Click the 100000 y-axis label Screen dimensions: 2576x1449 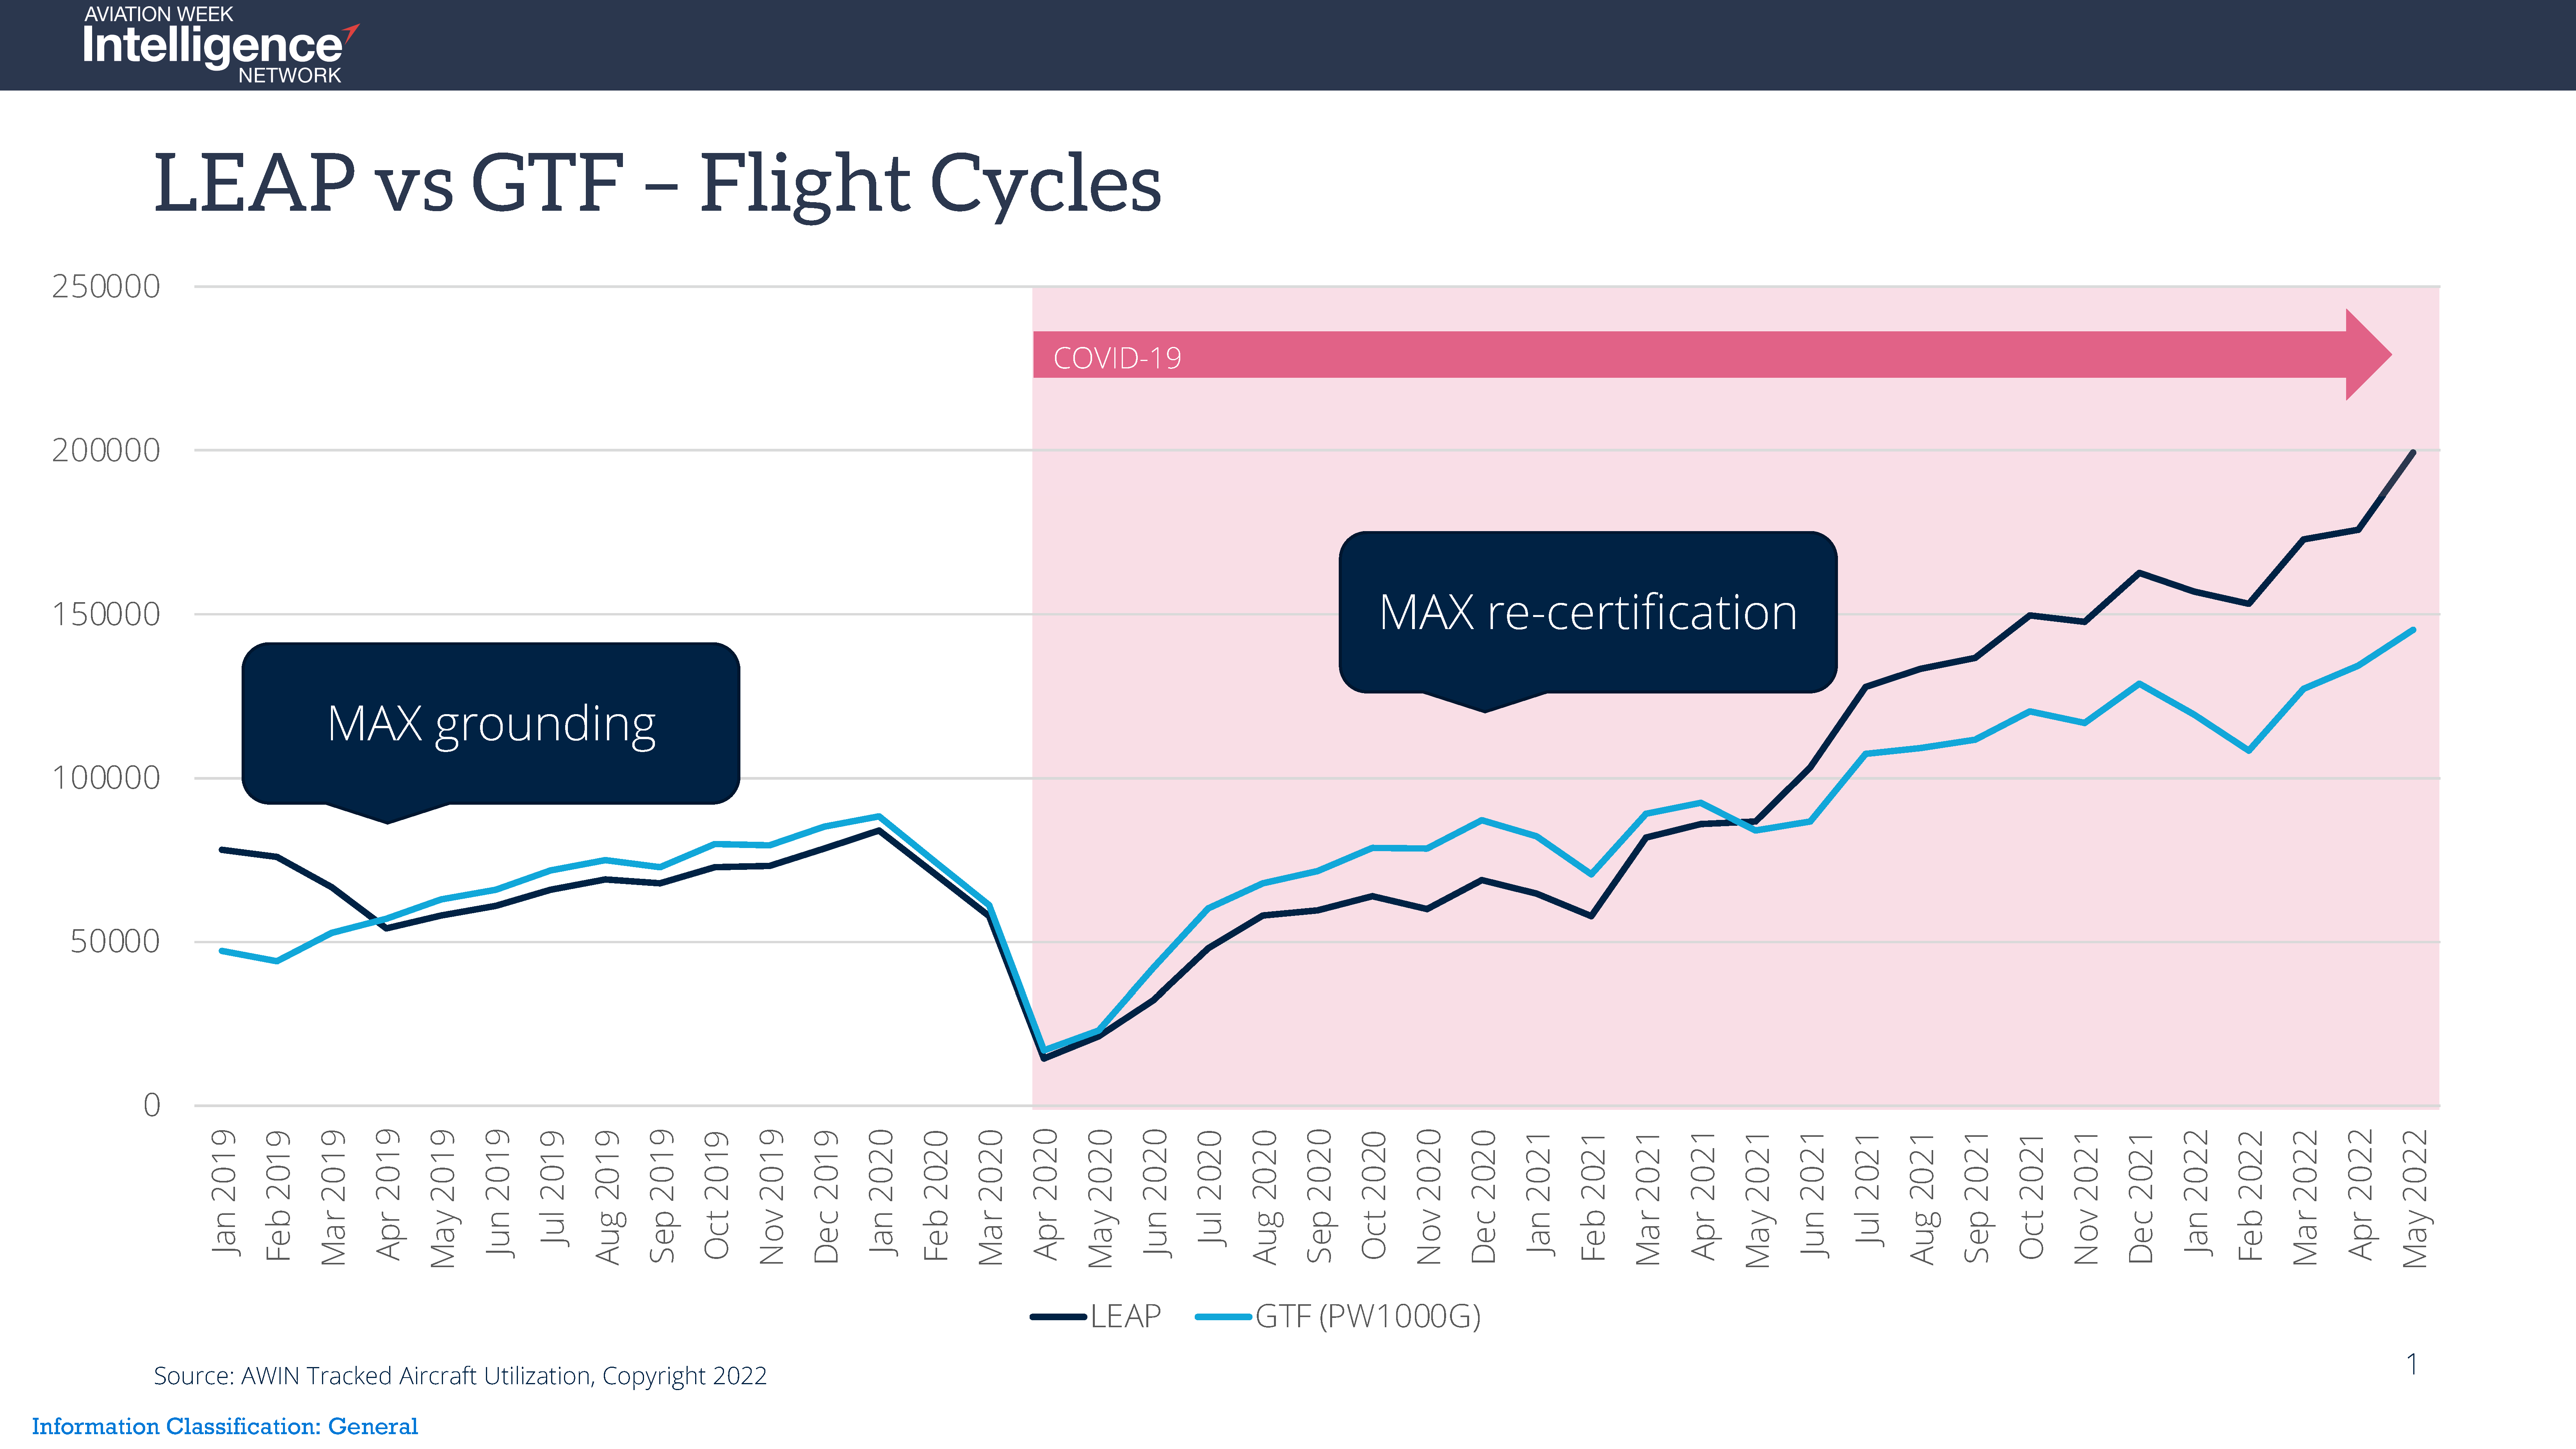(x=106, y=778)
